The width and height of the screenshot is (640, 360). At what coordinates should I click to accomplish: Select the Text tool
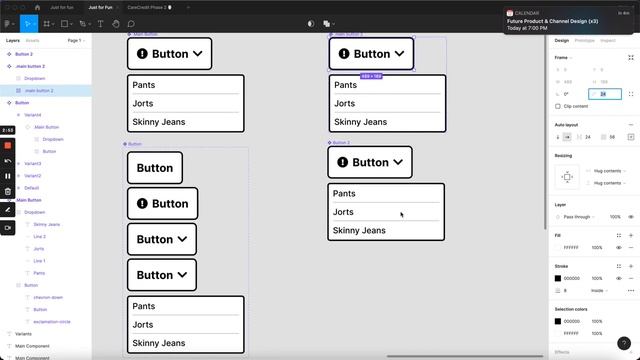100,24
